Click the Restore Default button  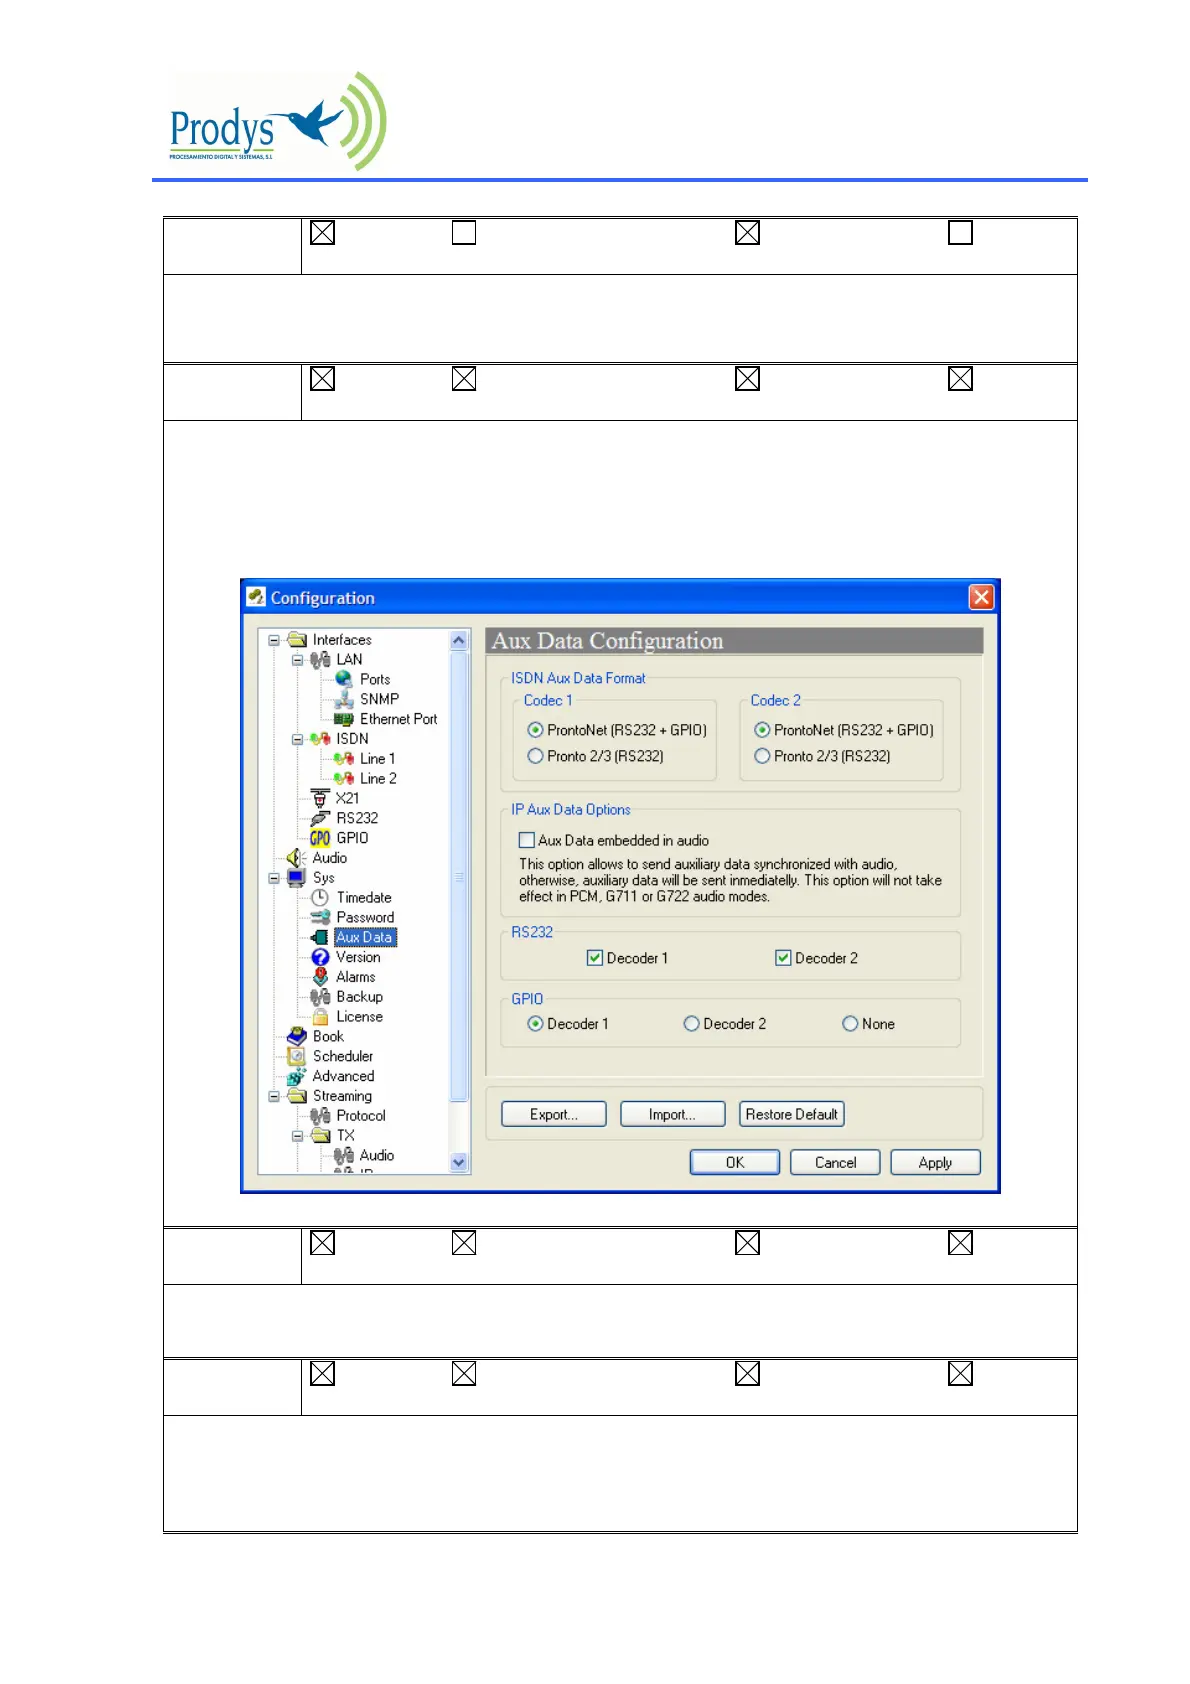792,1114
